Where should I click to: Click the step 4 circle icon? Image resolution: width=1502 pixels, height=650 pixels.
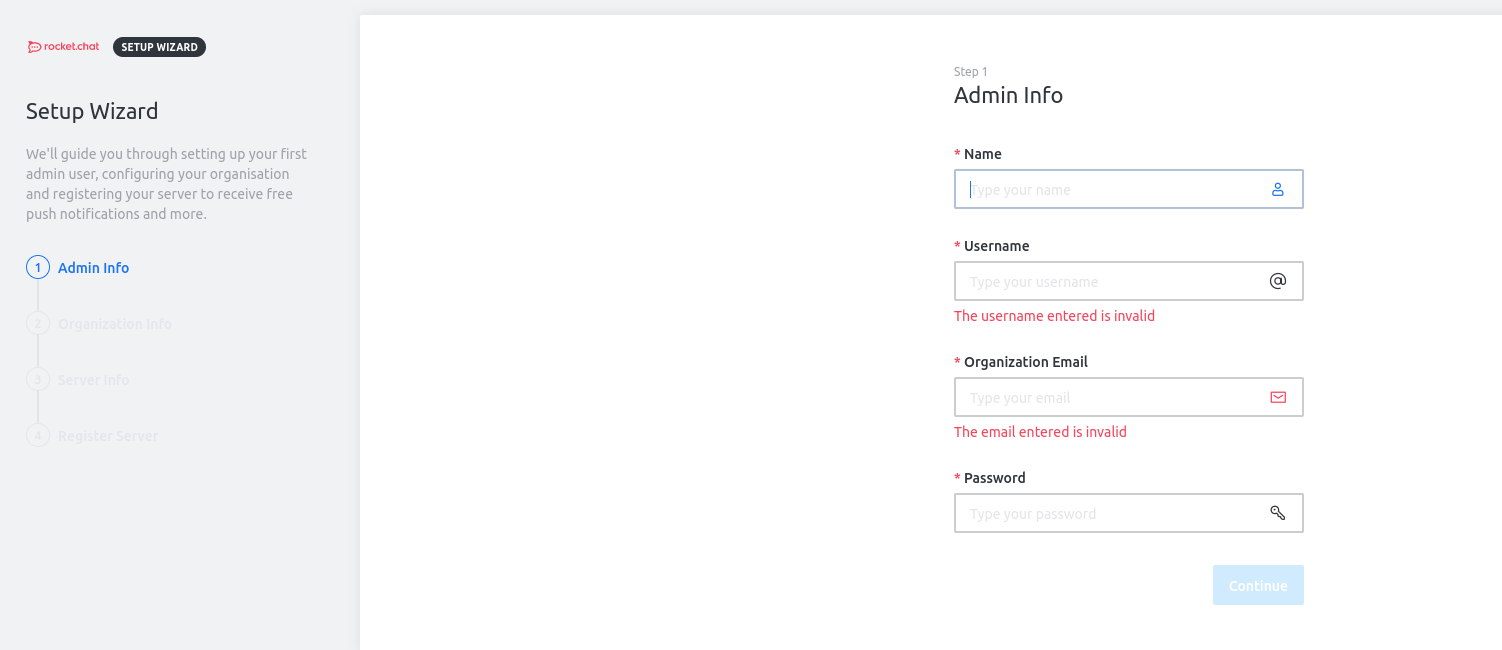(38, 436)
